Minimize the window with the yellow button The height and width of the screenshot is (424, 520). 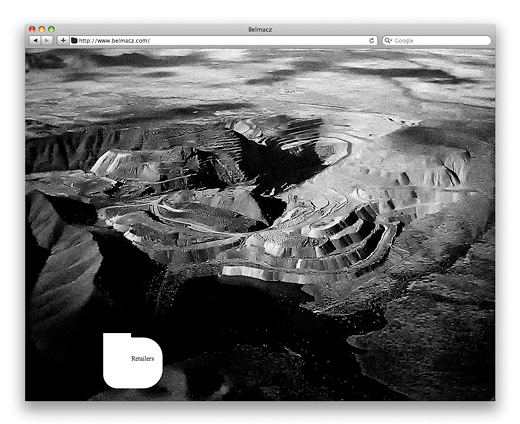point(42,29)
